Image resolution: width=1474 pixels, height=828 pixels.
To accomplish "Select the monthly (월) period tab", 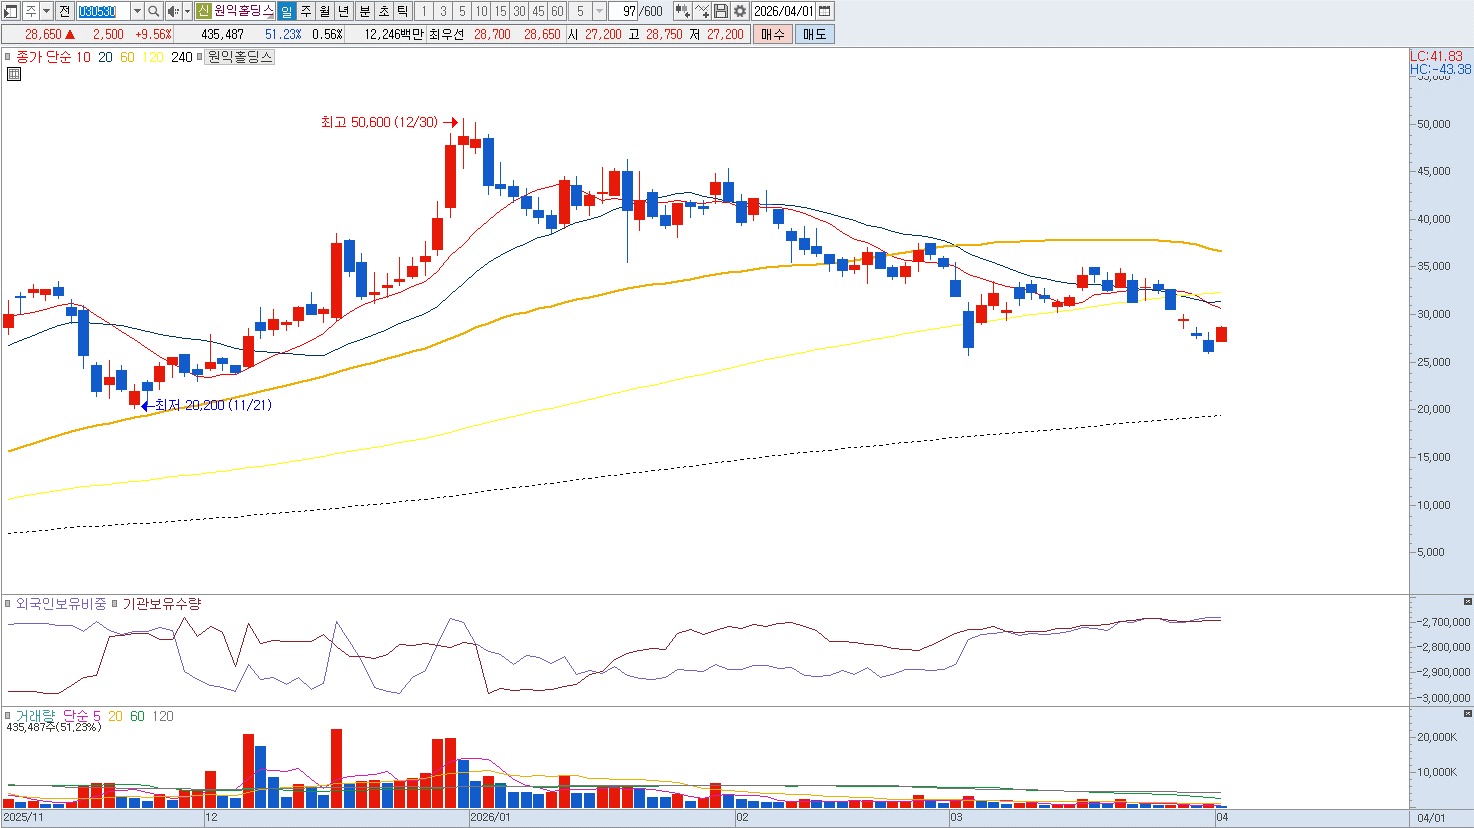I will pyautogui.click(x=325, y=11).
